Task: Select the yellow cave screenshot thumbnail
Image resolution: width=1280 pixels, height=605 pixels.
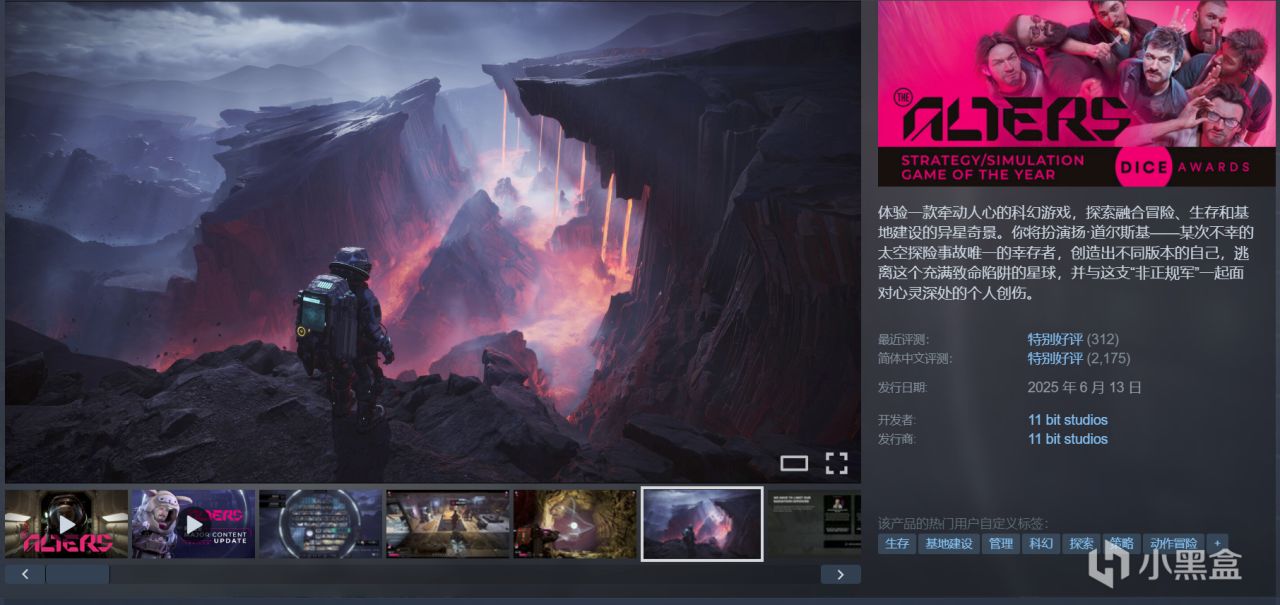Action: coord(575,524)
